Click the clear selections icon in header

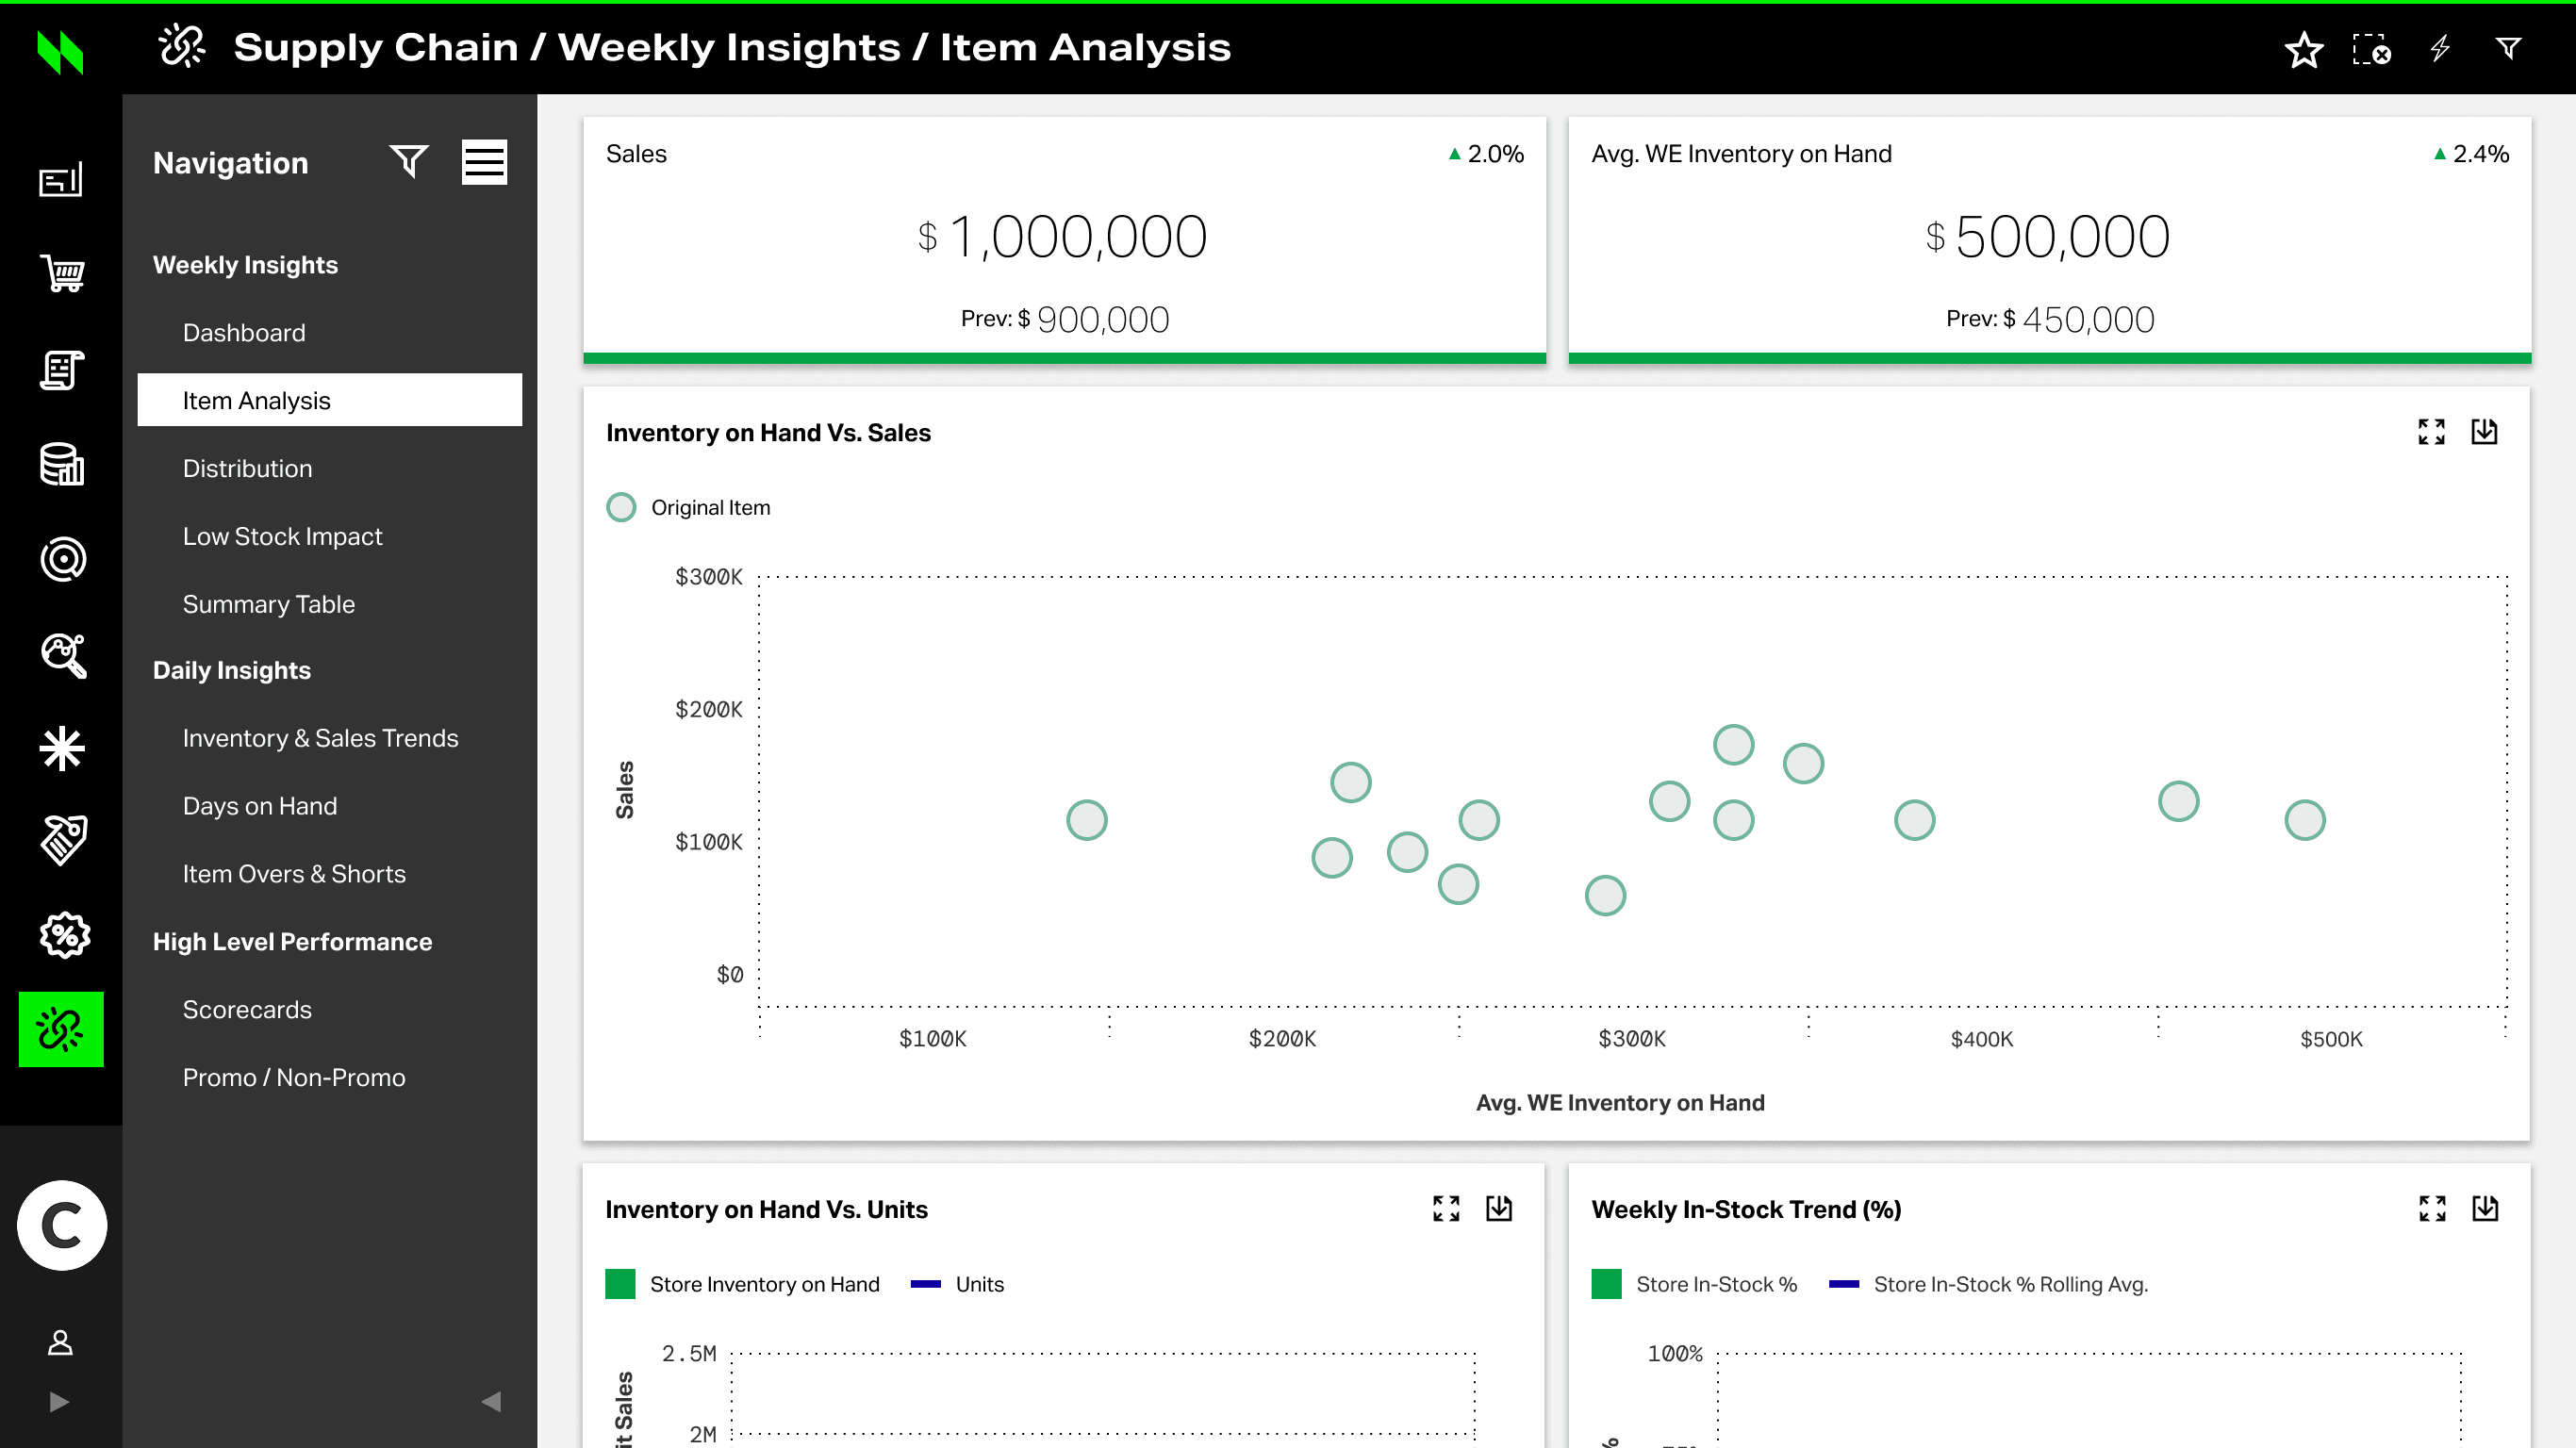[2371, 49]
